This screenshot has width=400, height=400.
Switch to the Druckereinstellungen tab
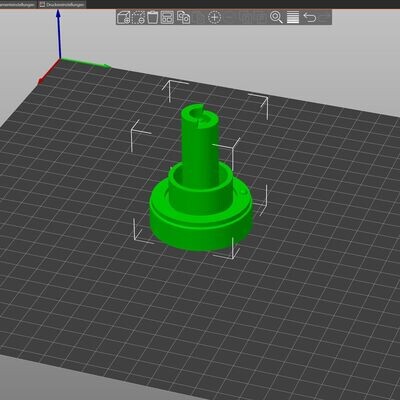[62, 5]
